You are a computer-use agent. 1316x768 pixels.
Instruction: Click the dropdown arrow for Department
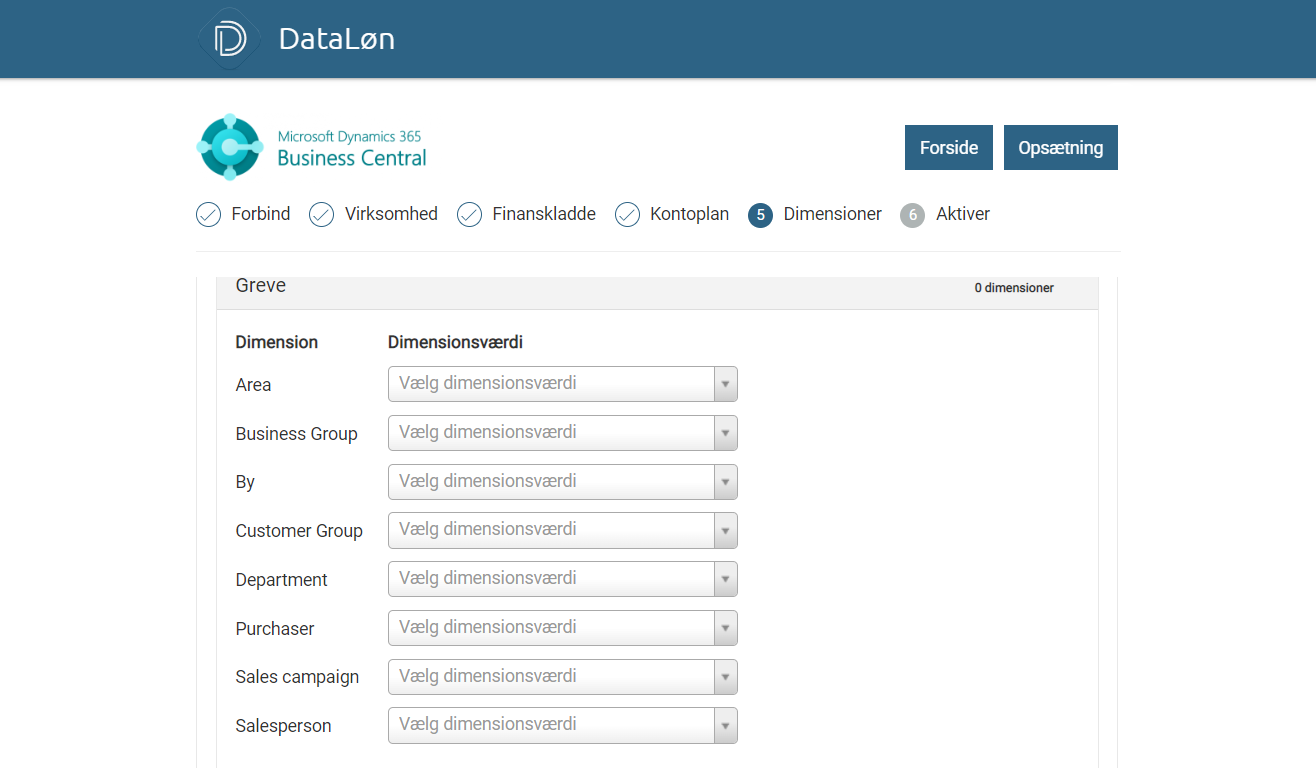tap(726, 579)
